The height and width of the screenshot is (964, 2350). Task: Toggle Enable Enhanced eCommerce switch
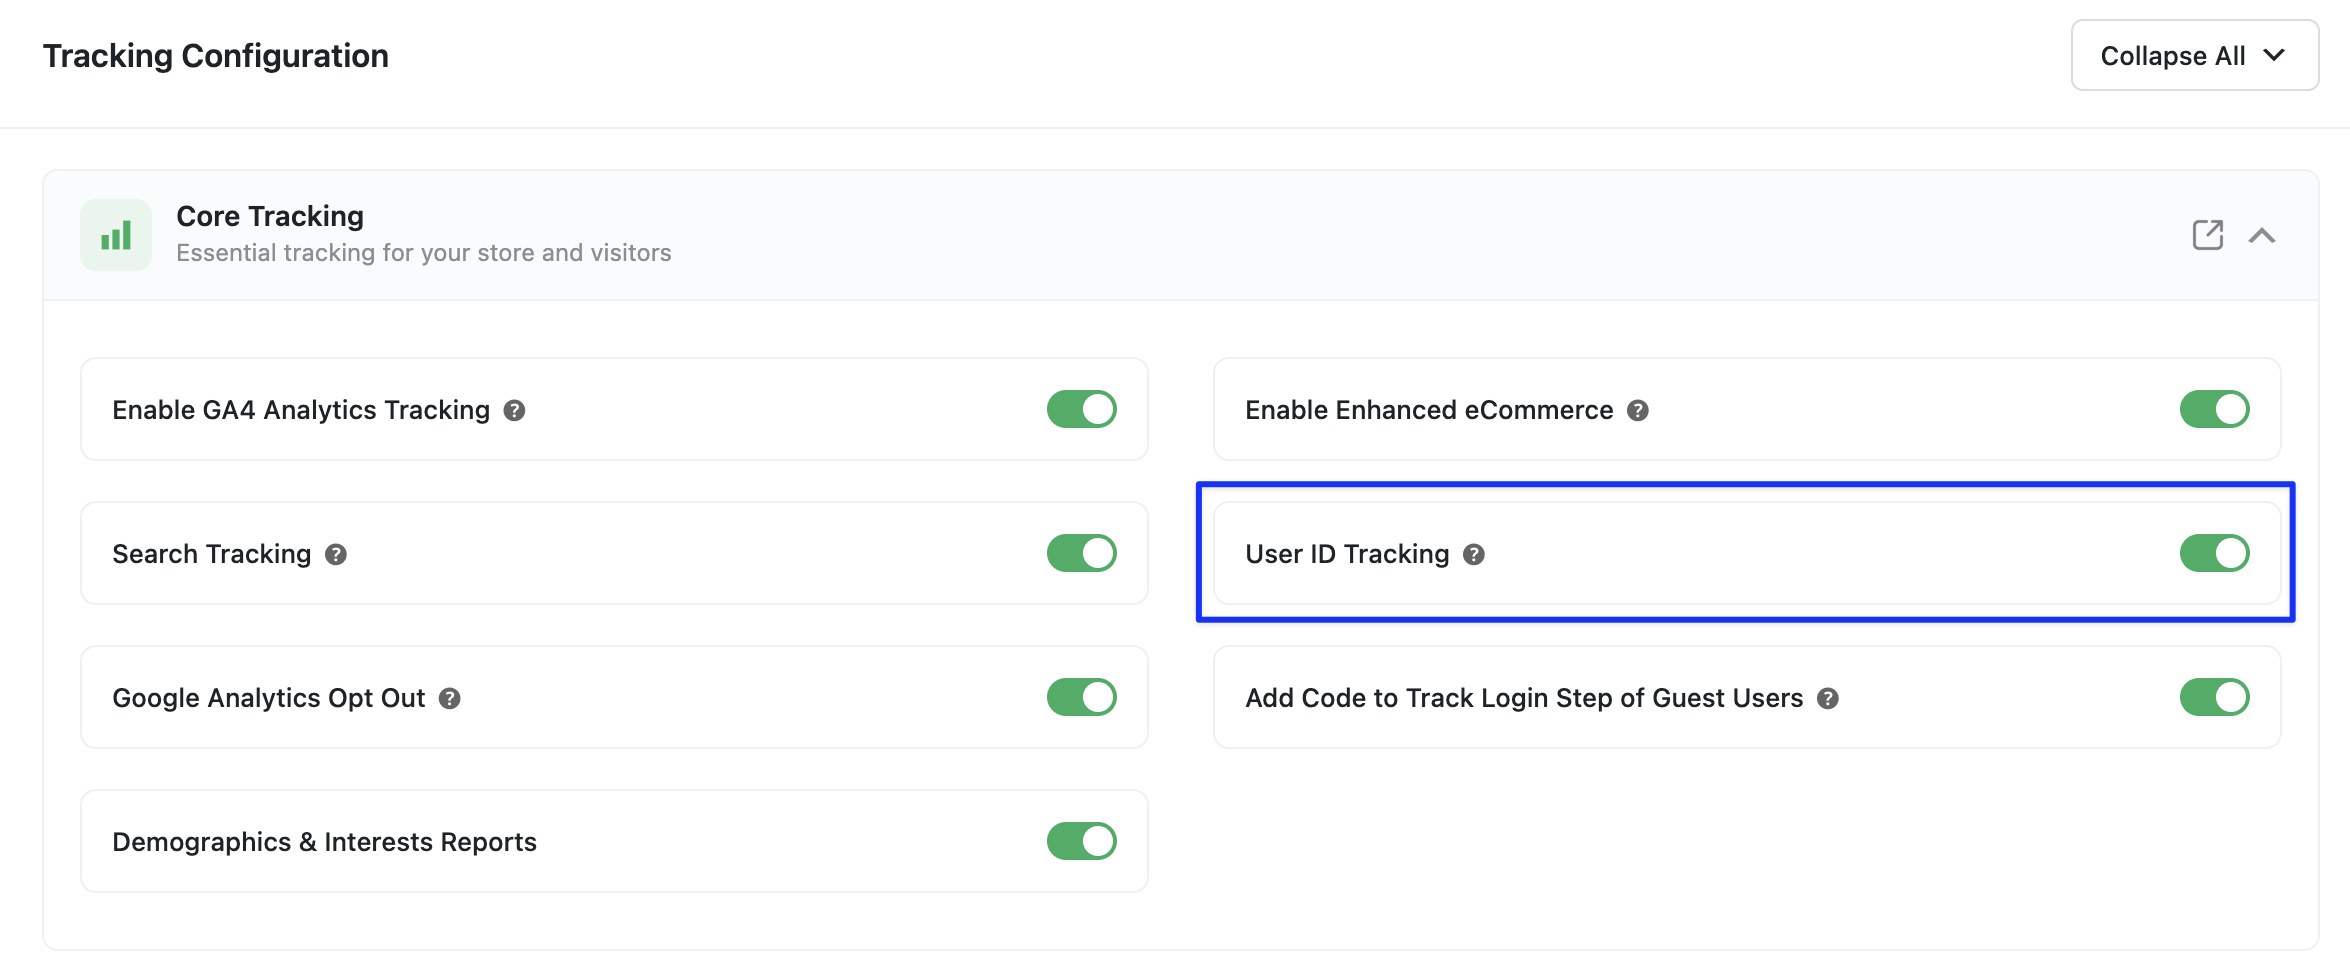pyautogui.click(x=2215, y=409)
